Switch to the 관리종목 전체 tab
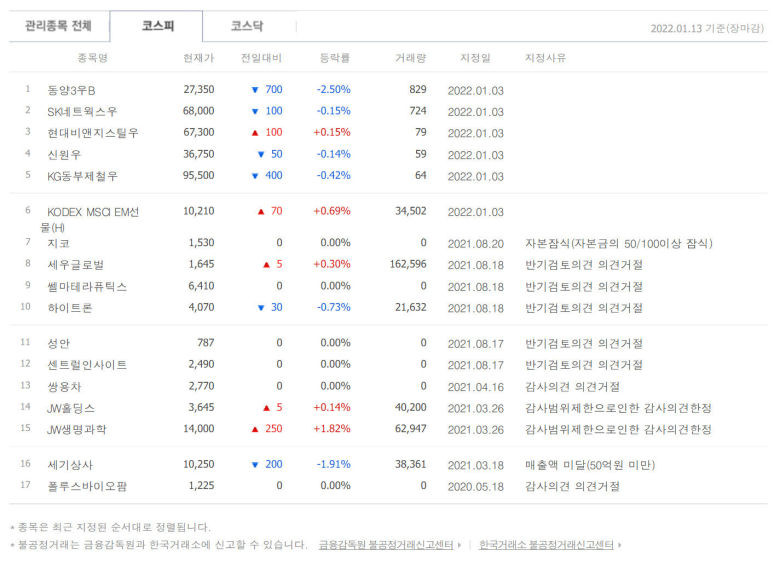 [59, 26]
